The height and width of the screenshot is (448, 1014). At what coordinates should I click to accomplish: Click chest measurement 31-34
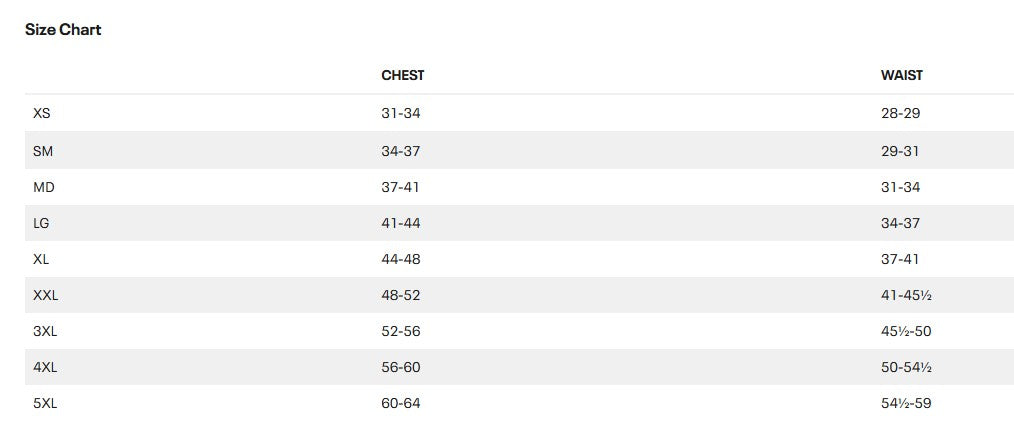(401, 114)
